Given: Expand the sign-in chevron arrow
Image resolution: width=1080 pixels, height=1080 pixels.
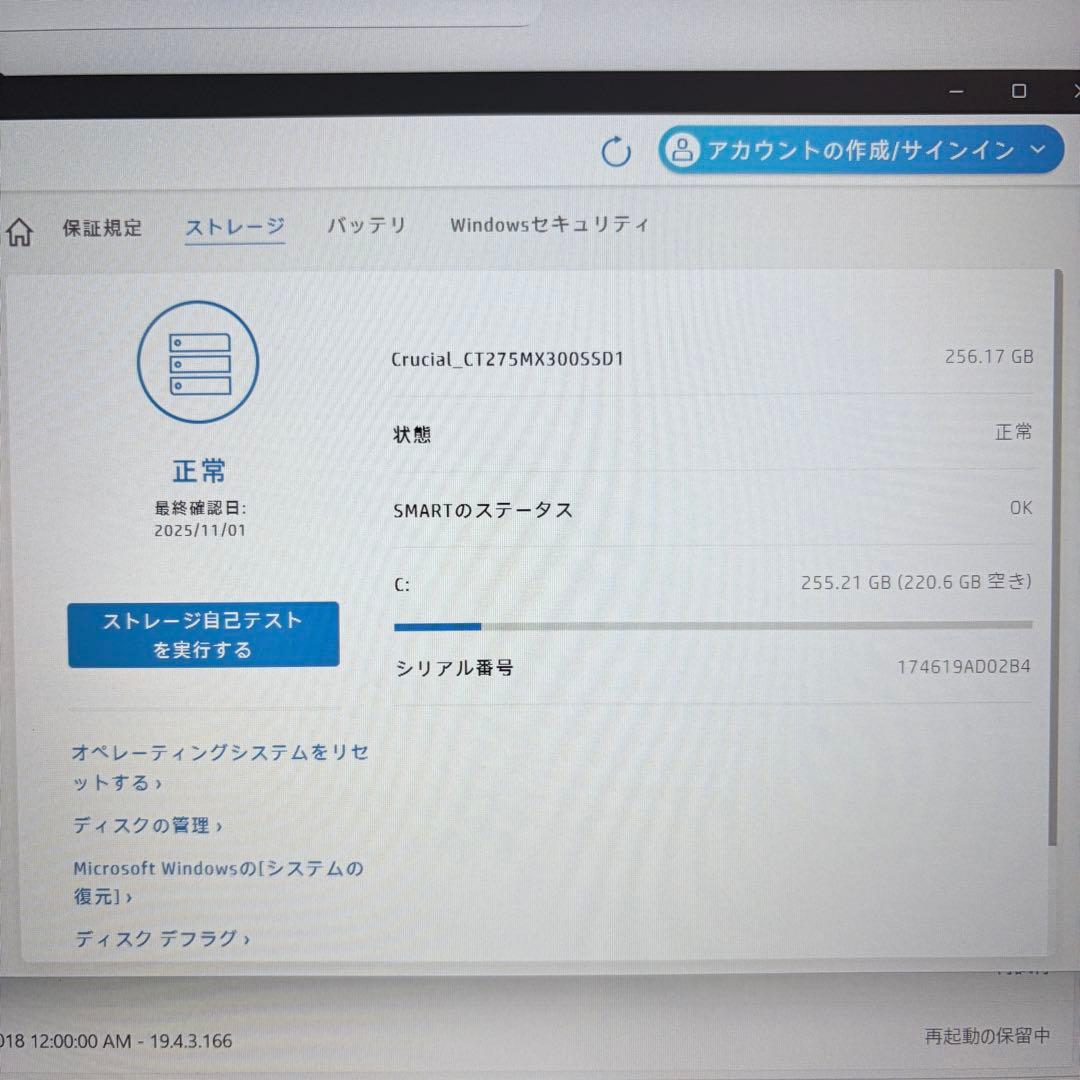Looking at the screenshot, I should coord(1038,151).
